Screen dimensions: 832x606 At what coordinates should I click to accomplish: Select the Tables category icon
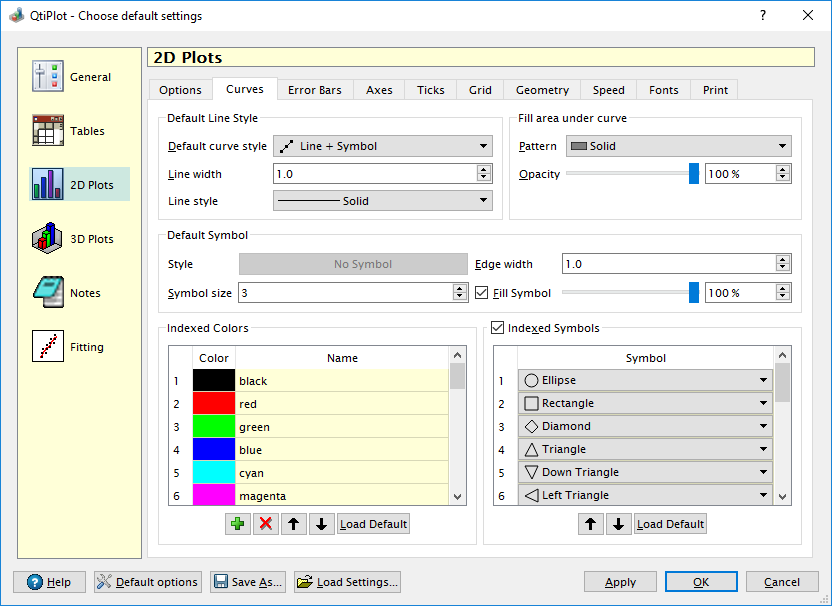(x=48, y=131)
